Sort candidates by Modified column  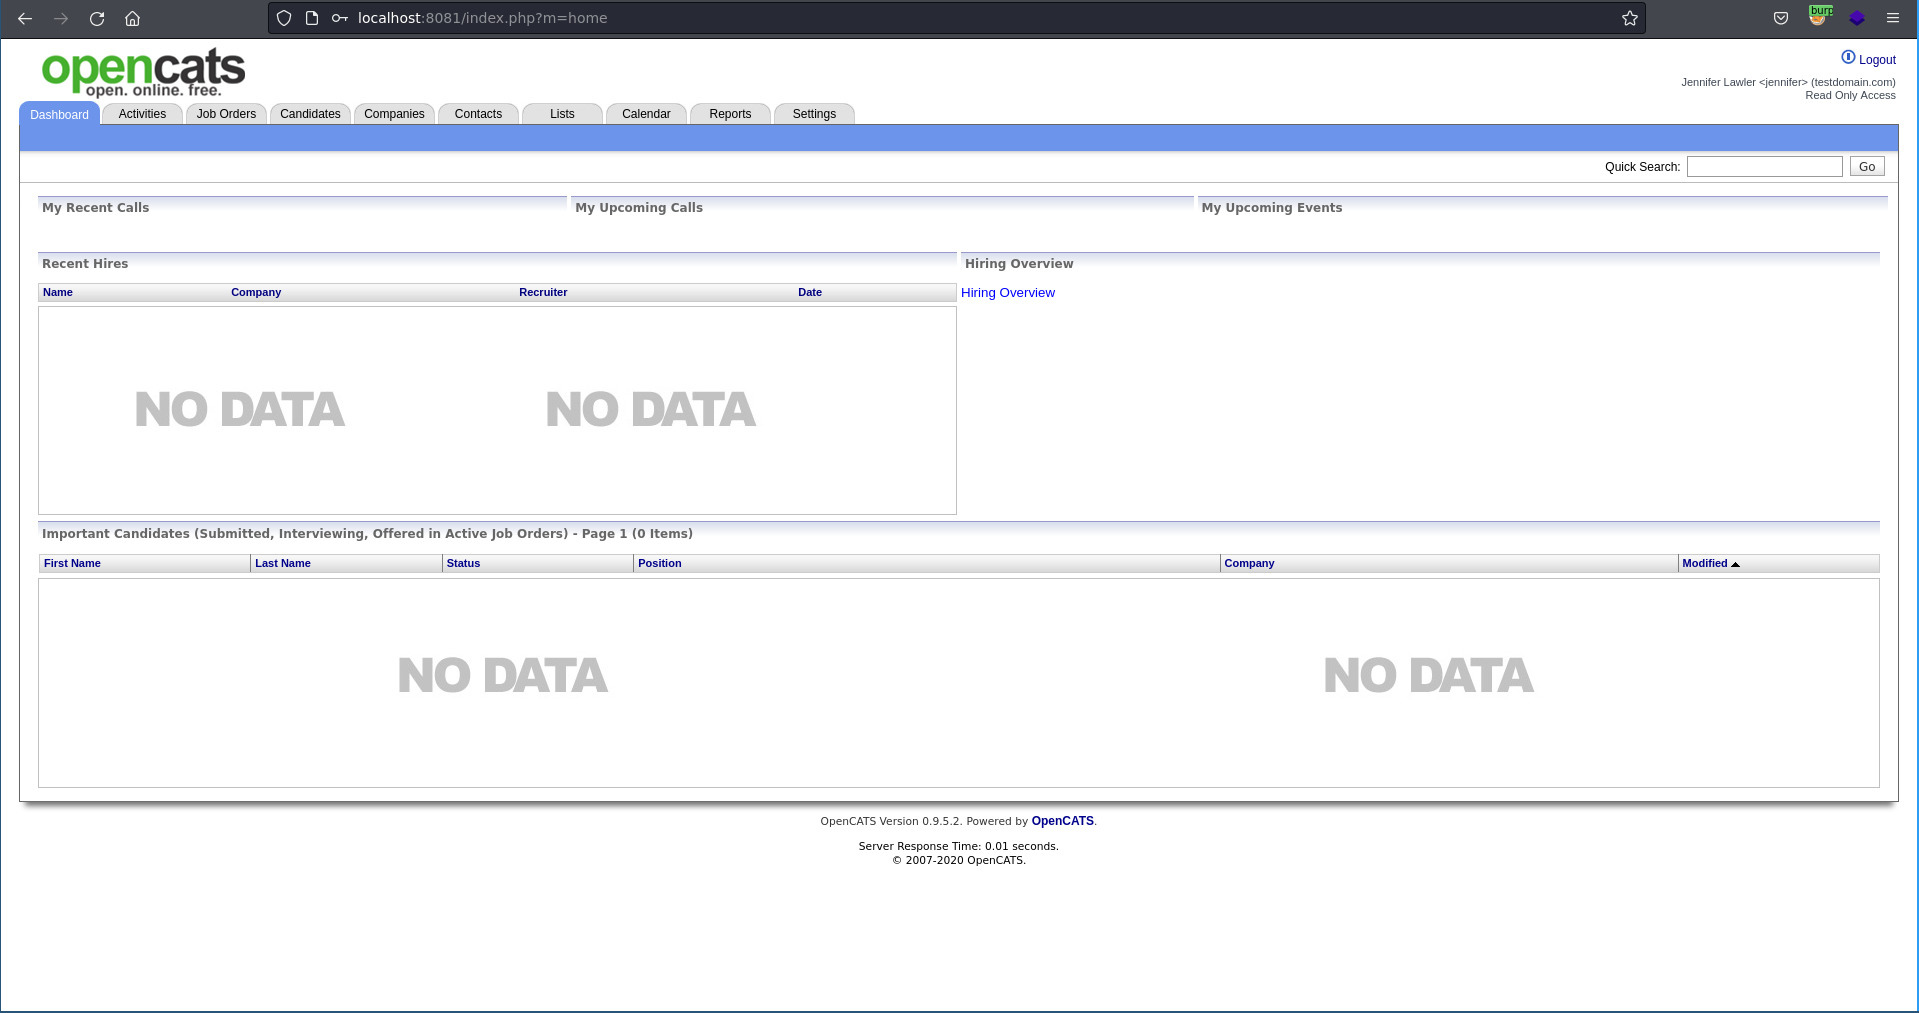[x=1705, y=564]
